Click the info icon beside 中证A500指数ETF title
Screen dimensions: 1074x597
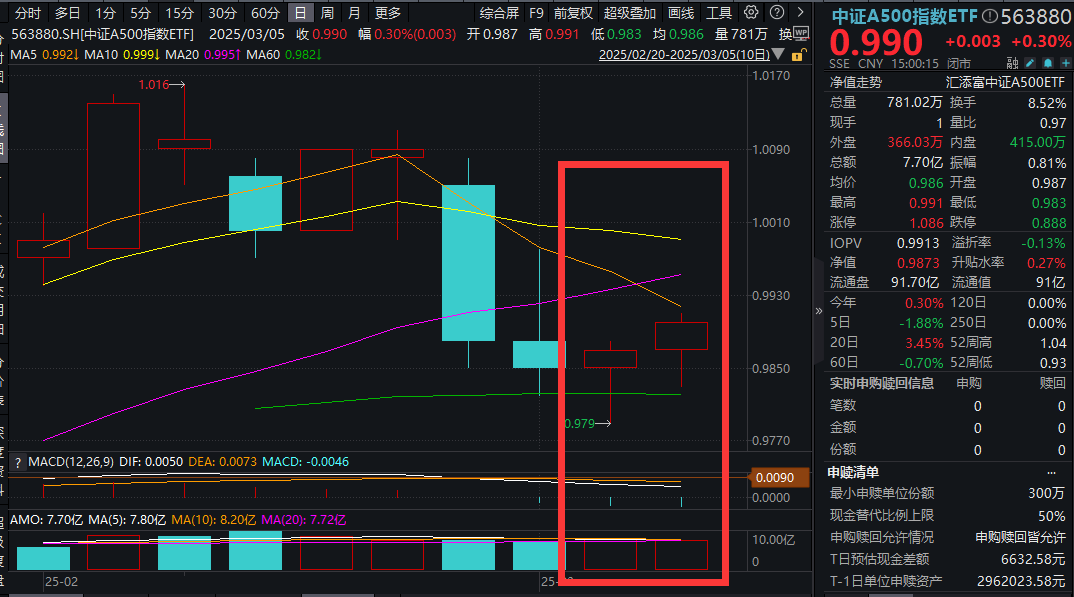pyautogui.click(x=990, y=16)
